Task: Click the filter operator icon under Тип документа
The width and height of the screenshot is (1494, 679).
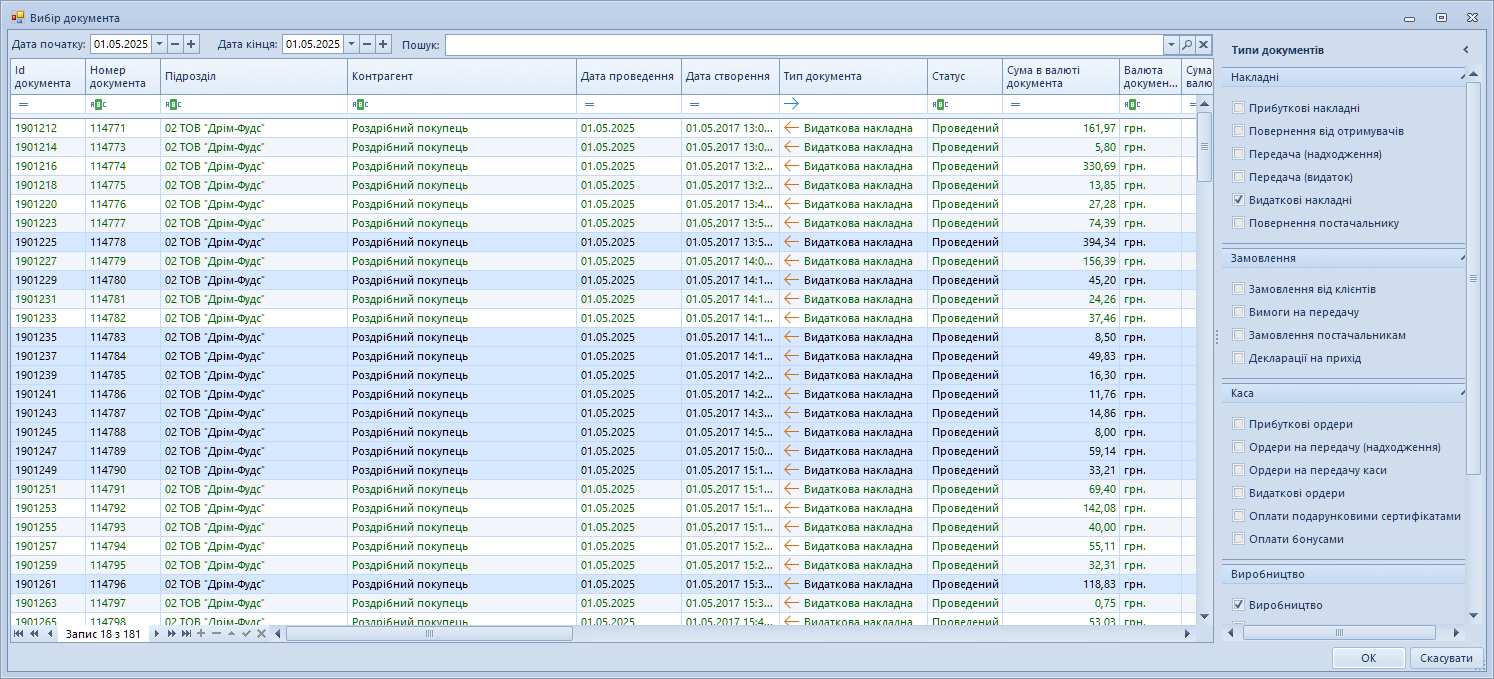Action: (791, 103)
